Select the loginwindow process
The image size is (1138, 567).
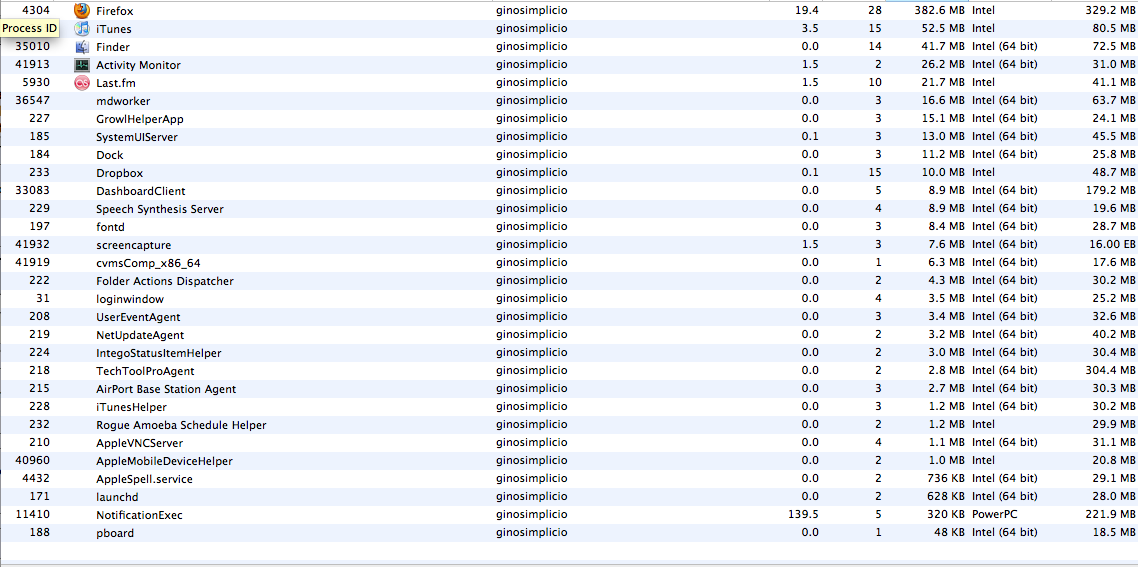(x=569, y=298)
